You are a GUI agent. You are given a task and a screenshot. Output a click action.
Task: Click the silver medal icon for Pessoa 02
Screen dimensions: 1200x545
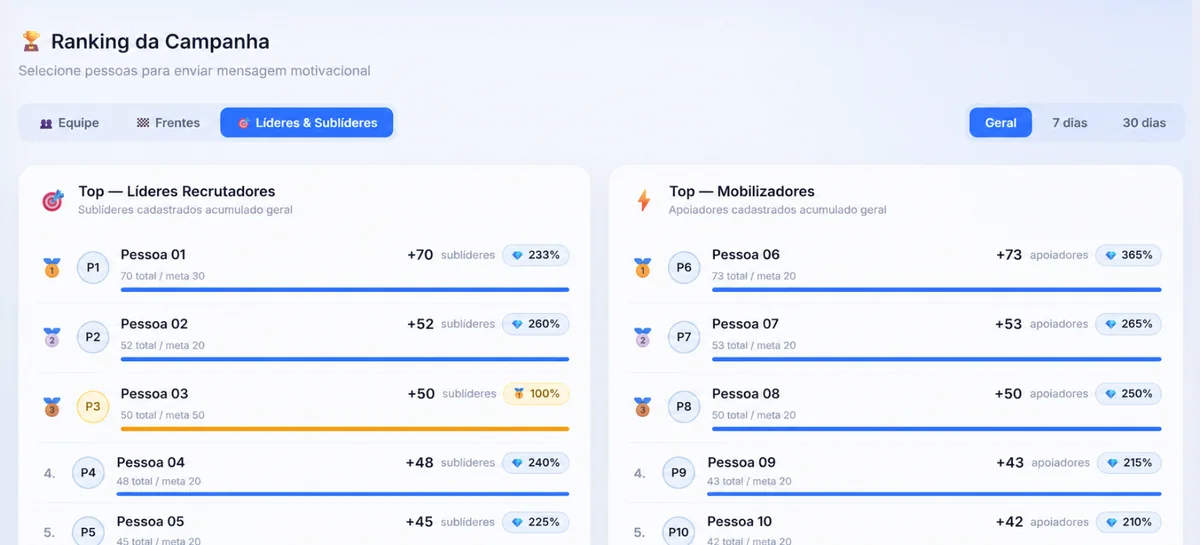(52, 337)
